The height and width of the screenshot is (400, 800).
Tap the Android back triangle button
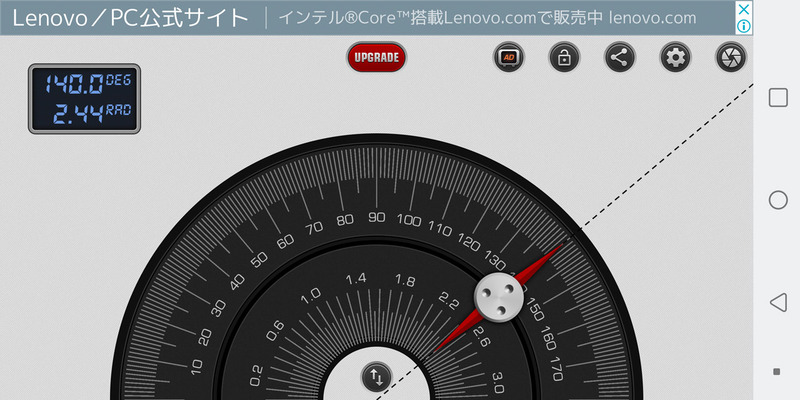point(778,303)
